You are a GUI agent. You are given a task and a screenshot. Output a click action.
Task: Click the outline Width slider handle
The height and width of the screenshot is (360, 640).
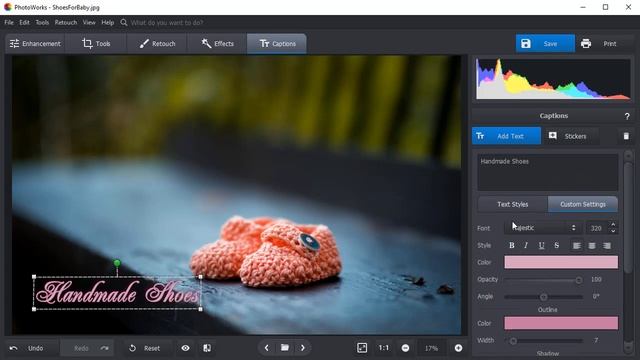tap(513, 340)
